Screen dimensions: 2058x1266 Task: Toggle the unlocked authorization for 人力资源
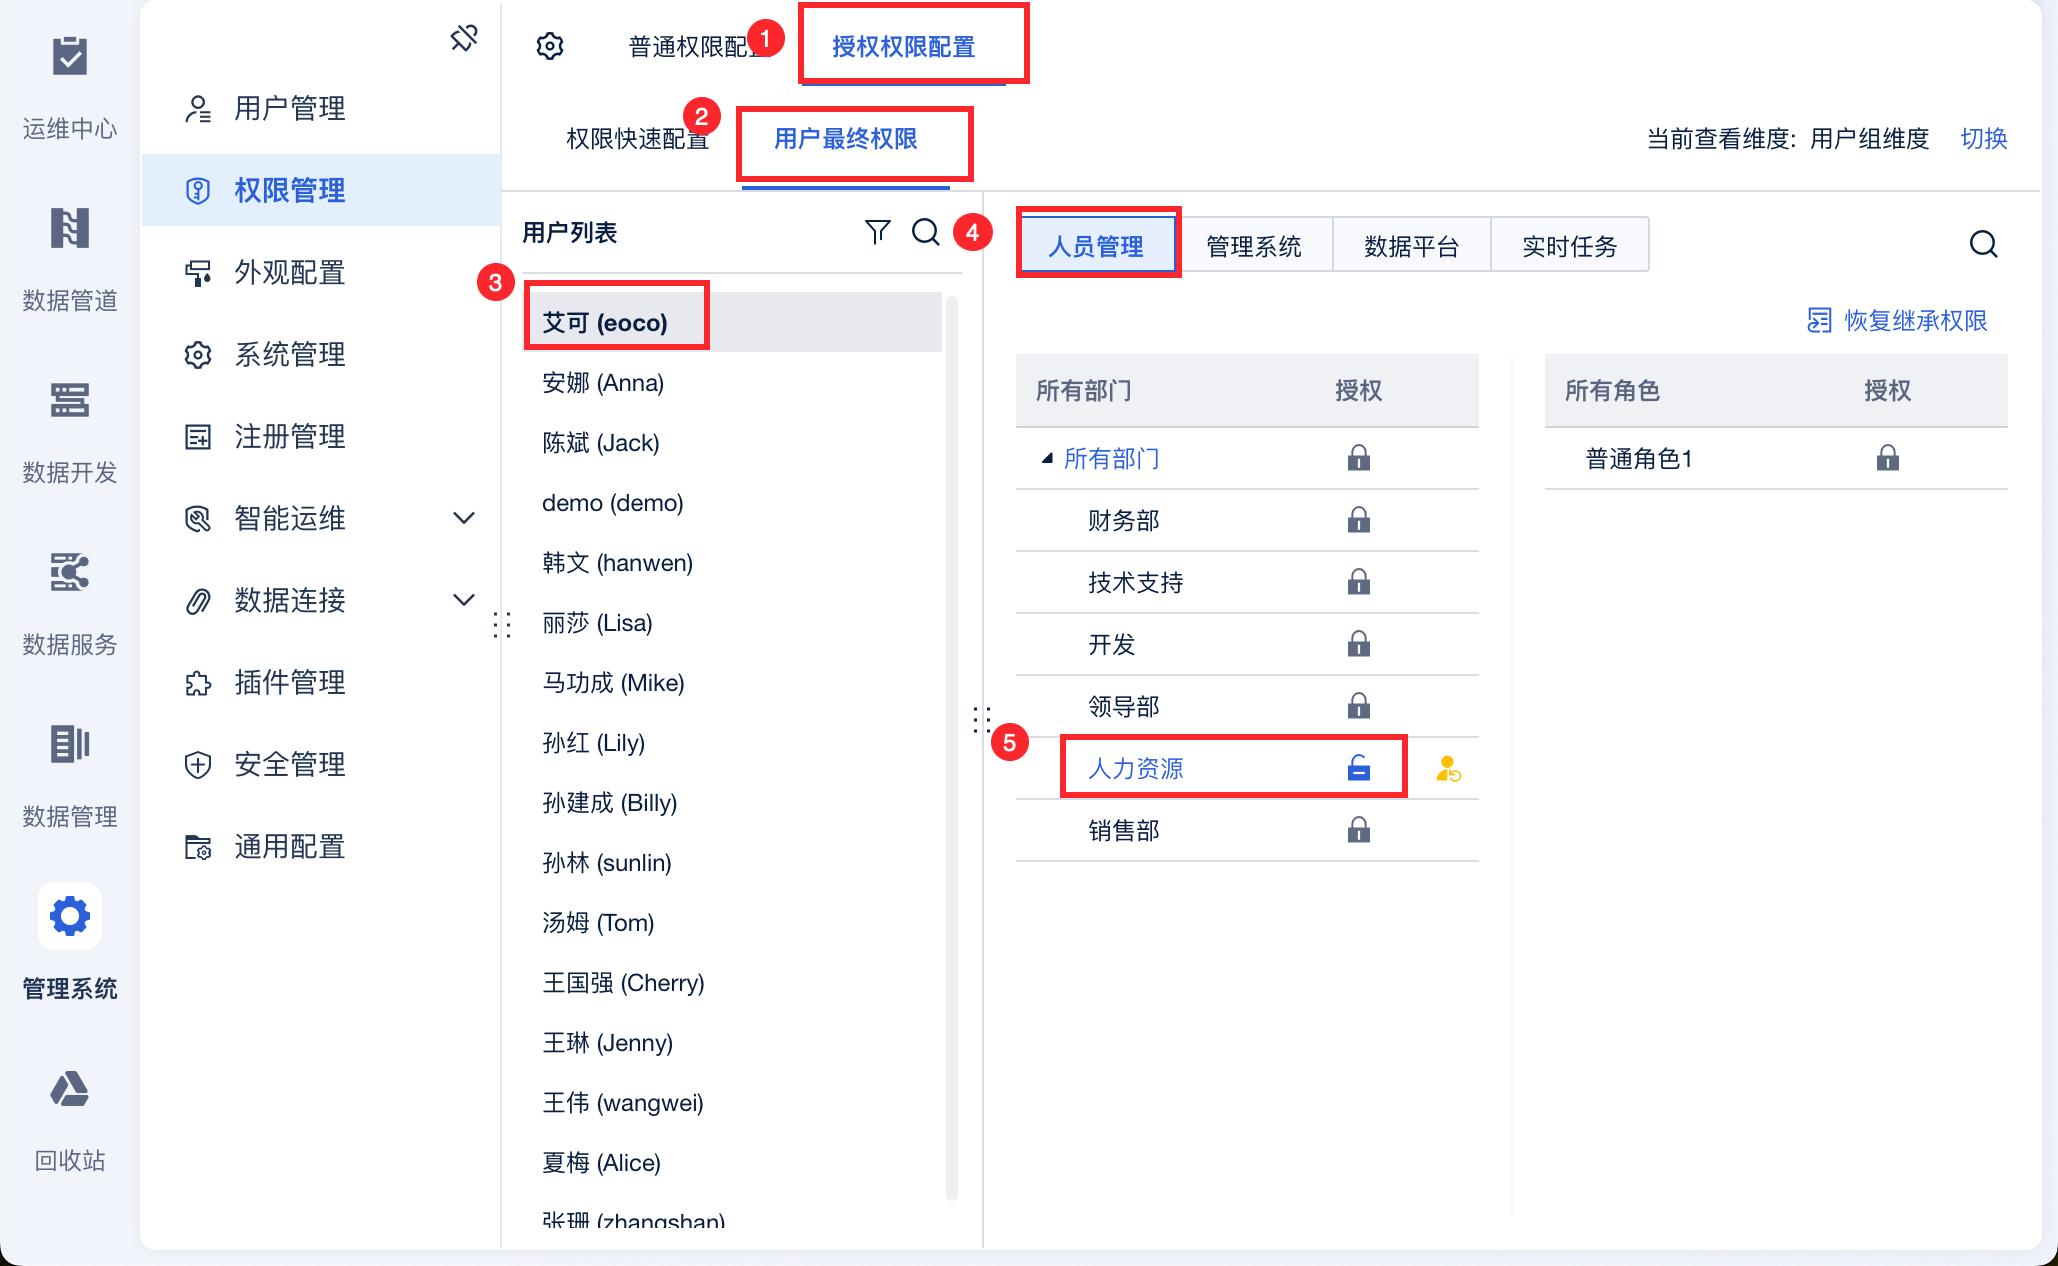(1358, 768)
